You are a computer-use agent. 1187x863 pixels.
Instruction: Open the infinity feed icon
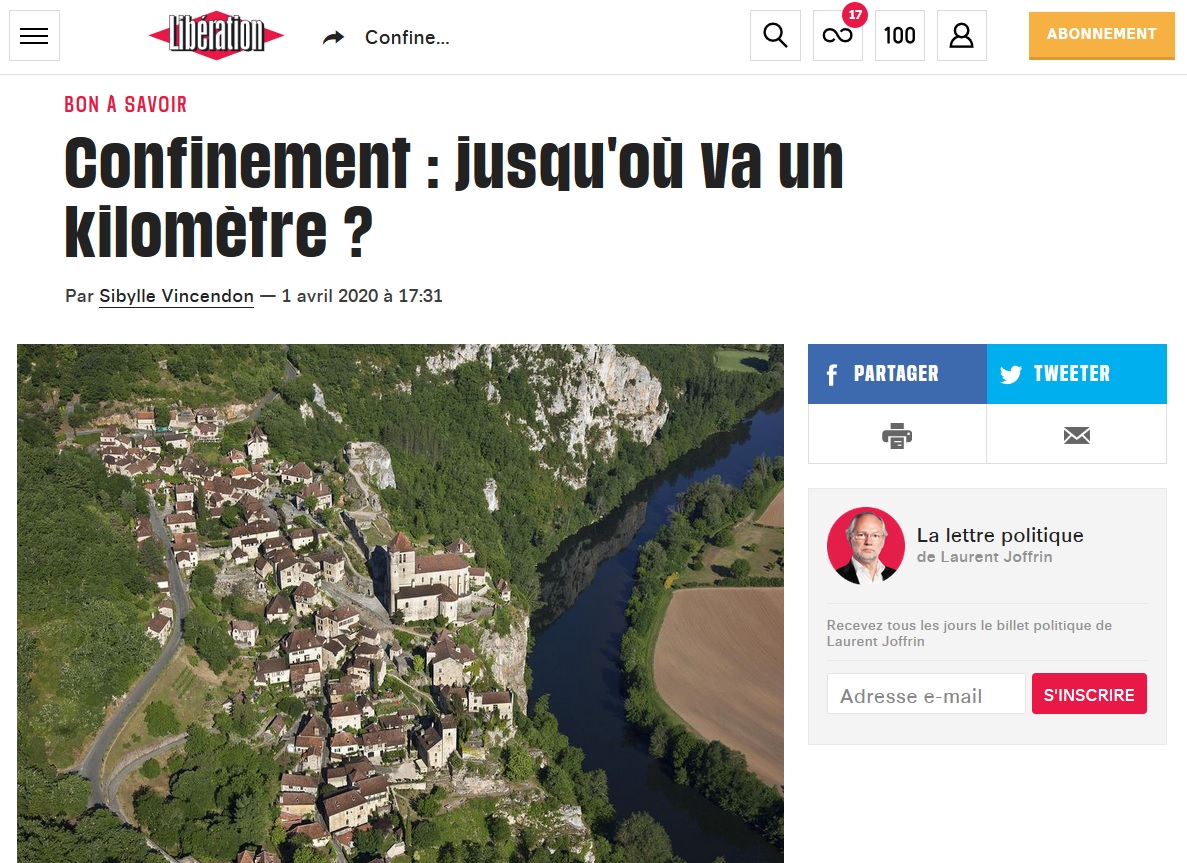[837, 36]
